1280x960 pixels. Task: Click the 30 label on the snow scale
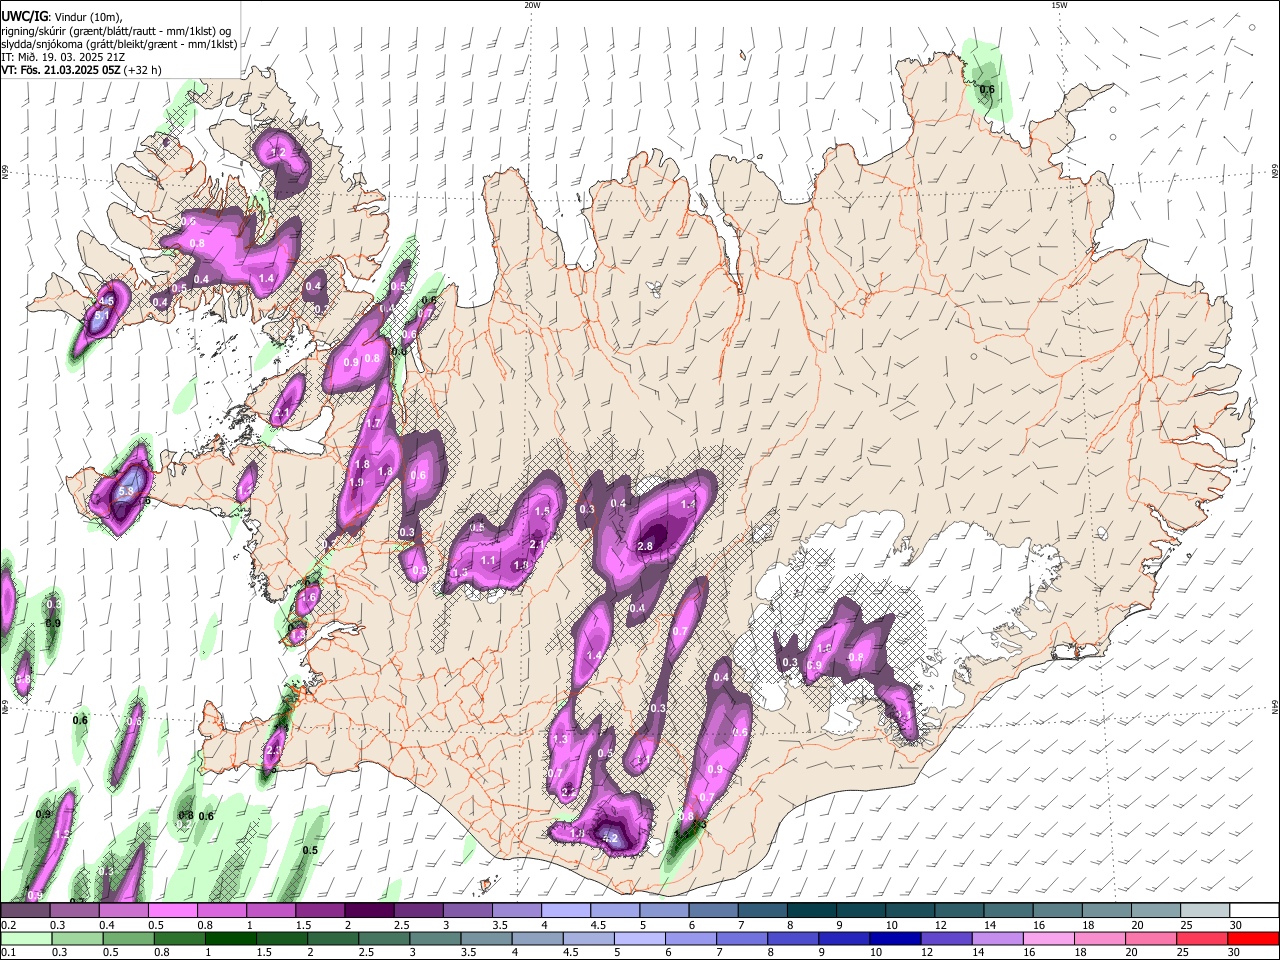coord(1235,925)
